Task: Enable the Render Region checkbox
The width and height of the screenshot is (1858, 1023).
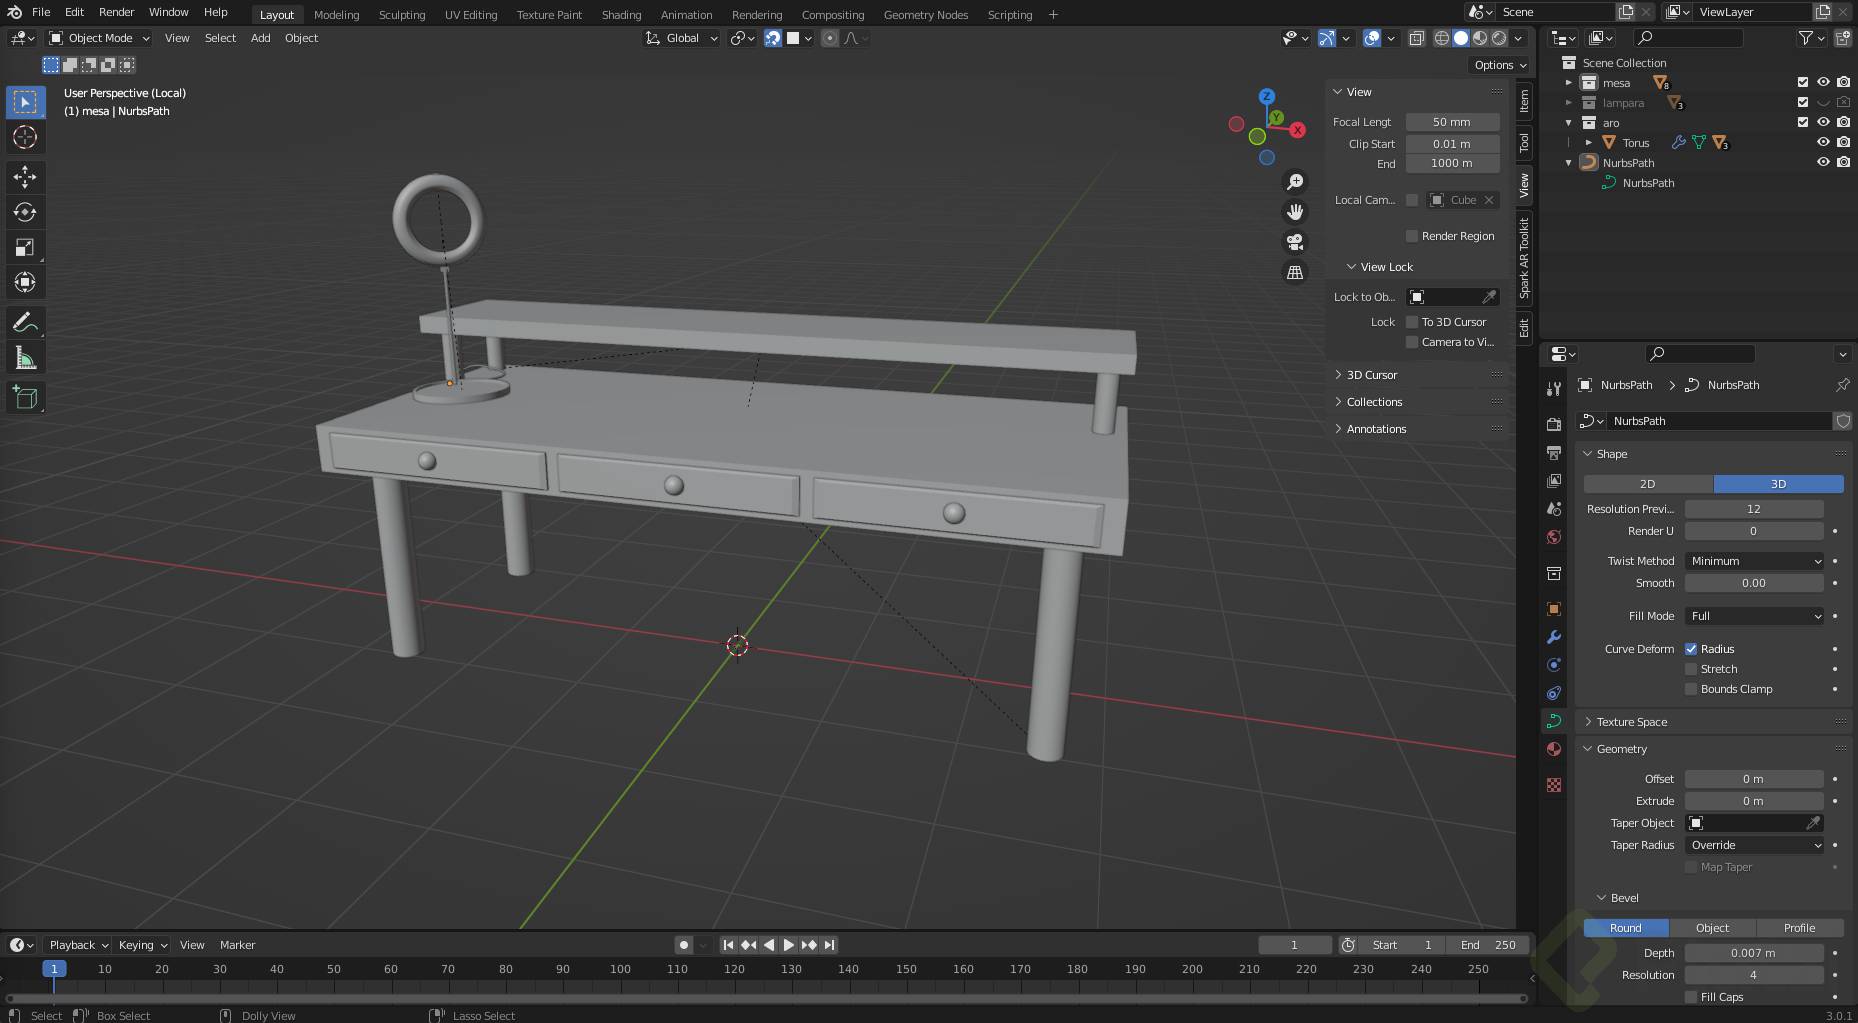Action: [x=1412, y=236]
